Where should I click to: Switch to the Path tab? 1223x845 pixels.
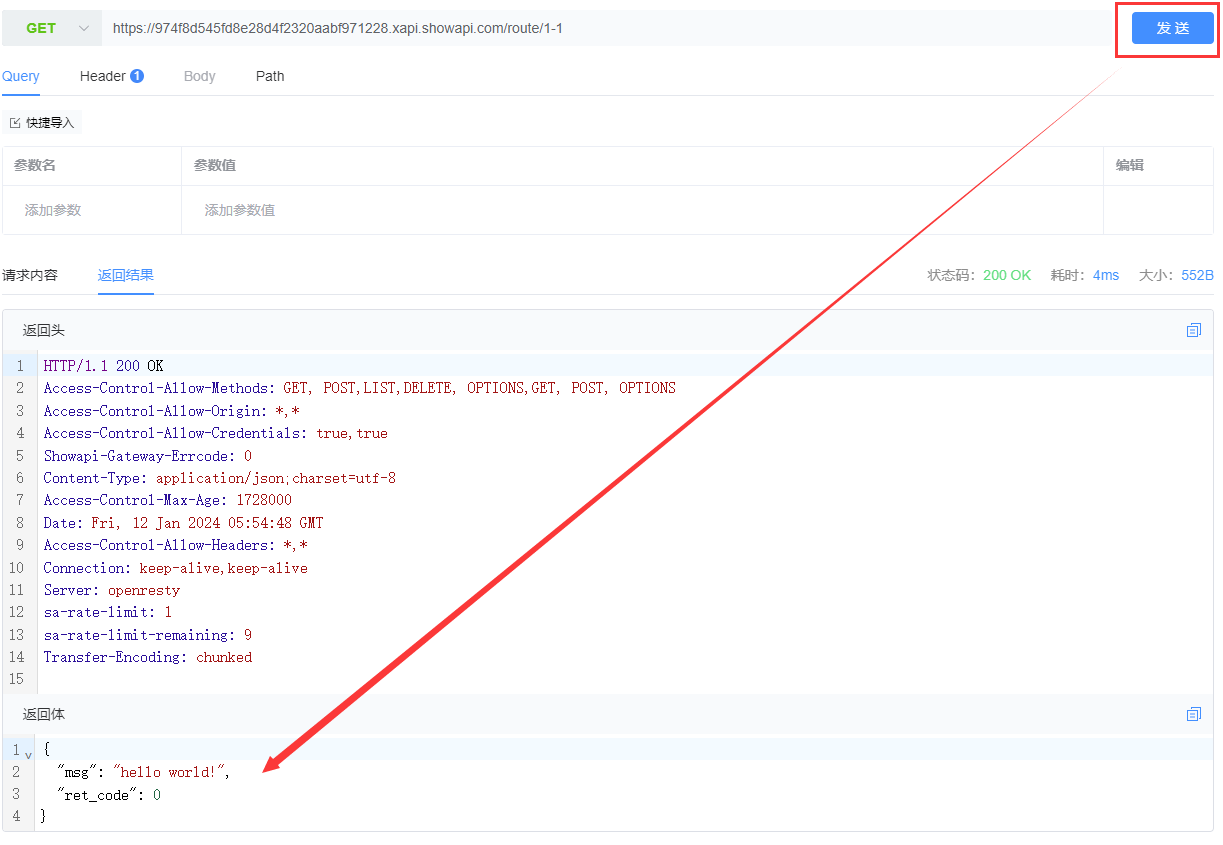coord(270,76)
